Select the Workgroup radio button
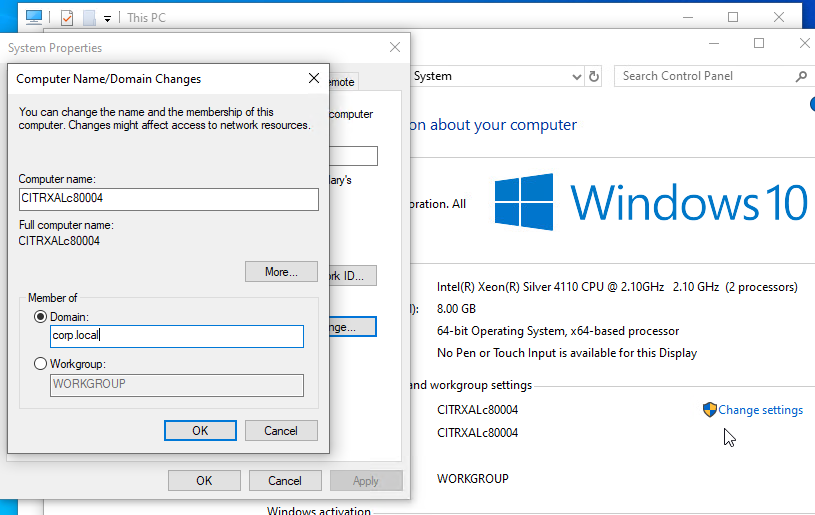The height and width of the screenshot is (515, 815). tap(41, 364)
